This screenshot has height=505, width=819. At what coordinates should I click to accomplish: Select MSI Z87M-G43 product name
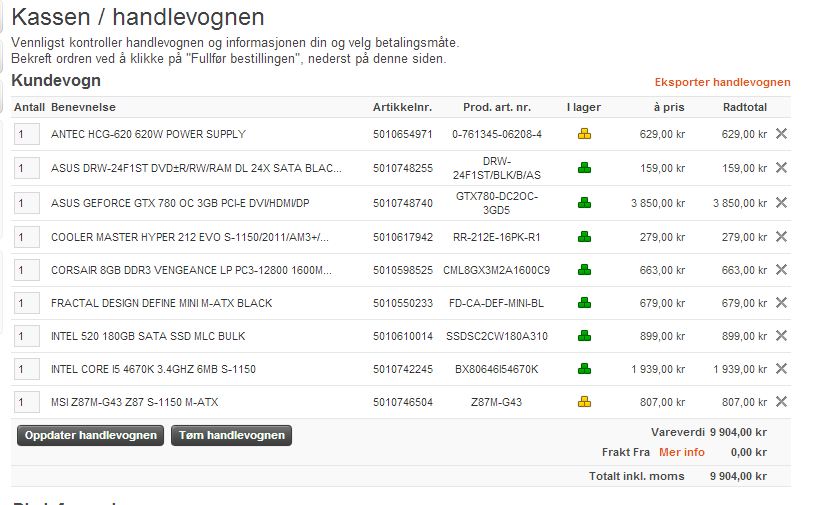[x=134, y=402]
